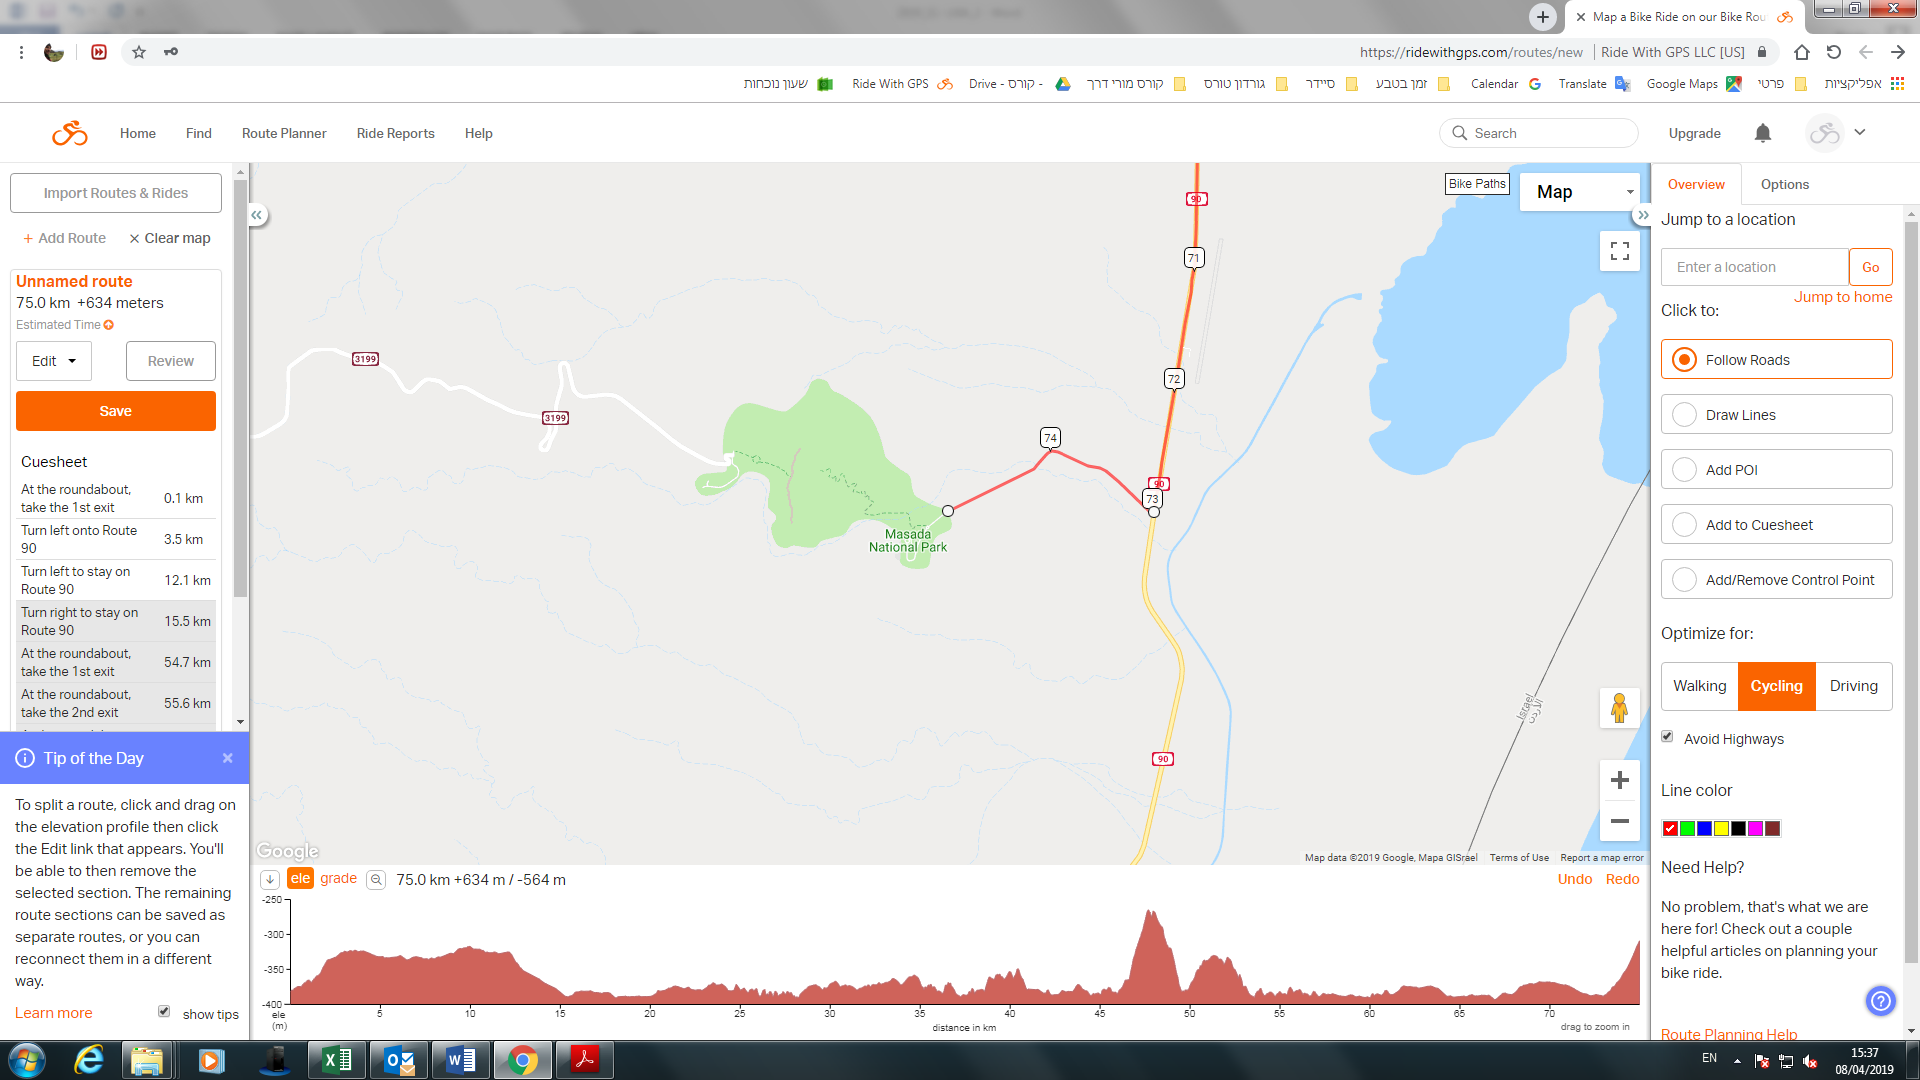This screenshot has width=1920, height=1080.
Task: Open the blue help question mark
Action: coord(1881,1000)
